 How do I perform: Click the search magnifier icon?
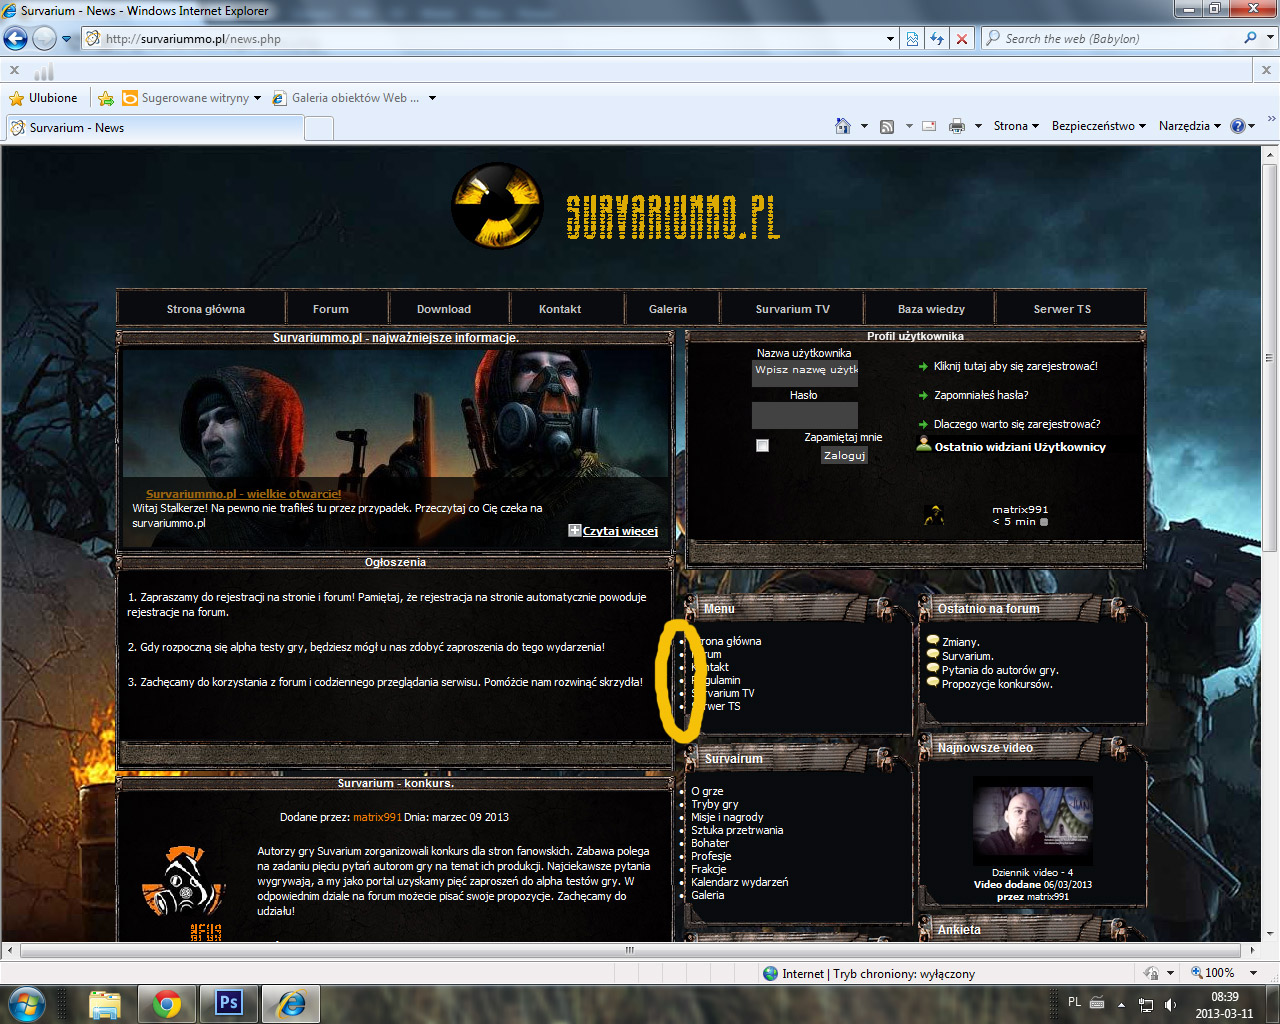tap(1250, 38)
